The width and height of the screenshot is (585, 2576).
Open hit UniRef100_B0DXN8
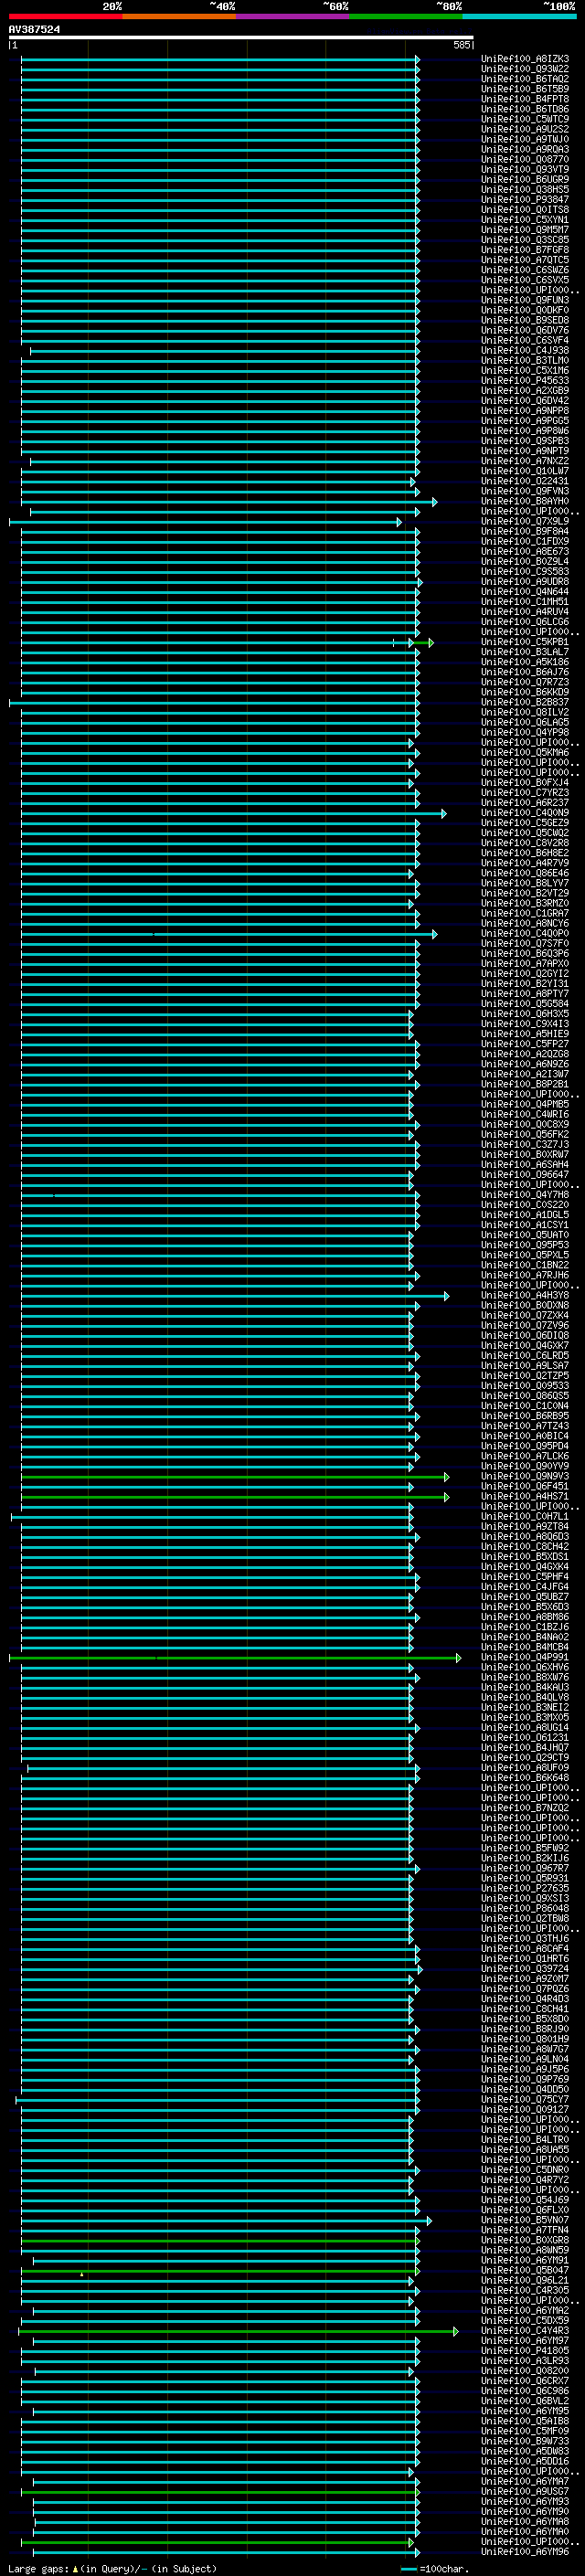pos(525,1306)
